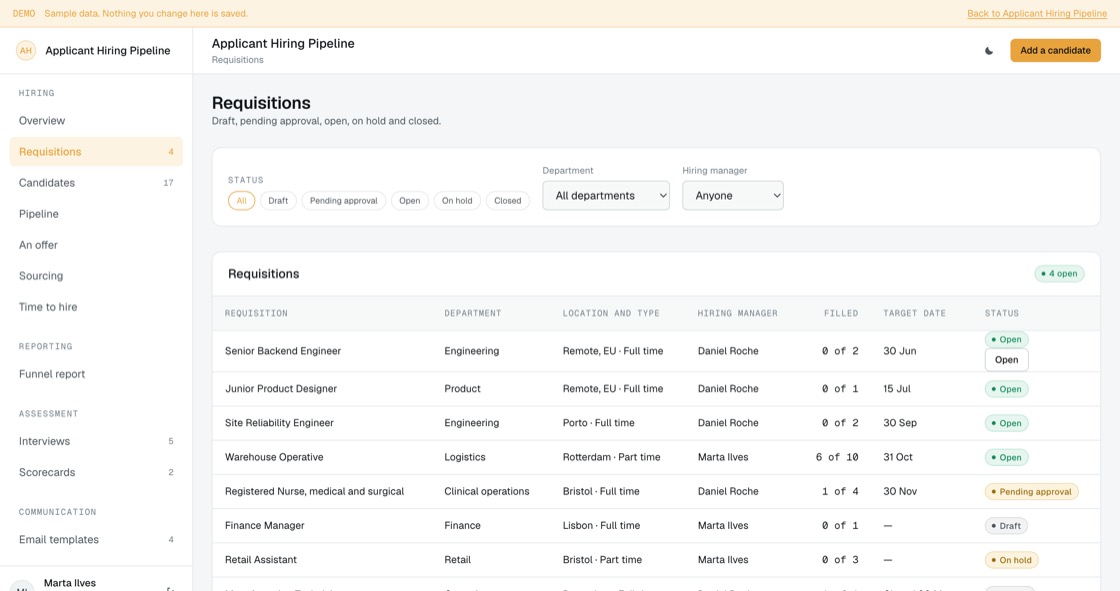Toggle dark mode with the moon icon

pyautogui.click(x=989, y=51)
